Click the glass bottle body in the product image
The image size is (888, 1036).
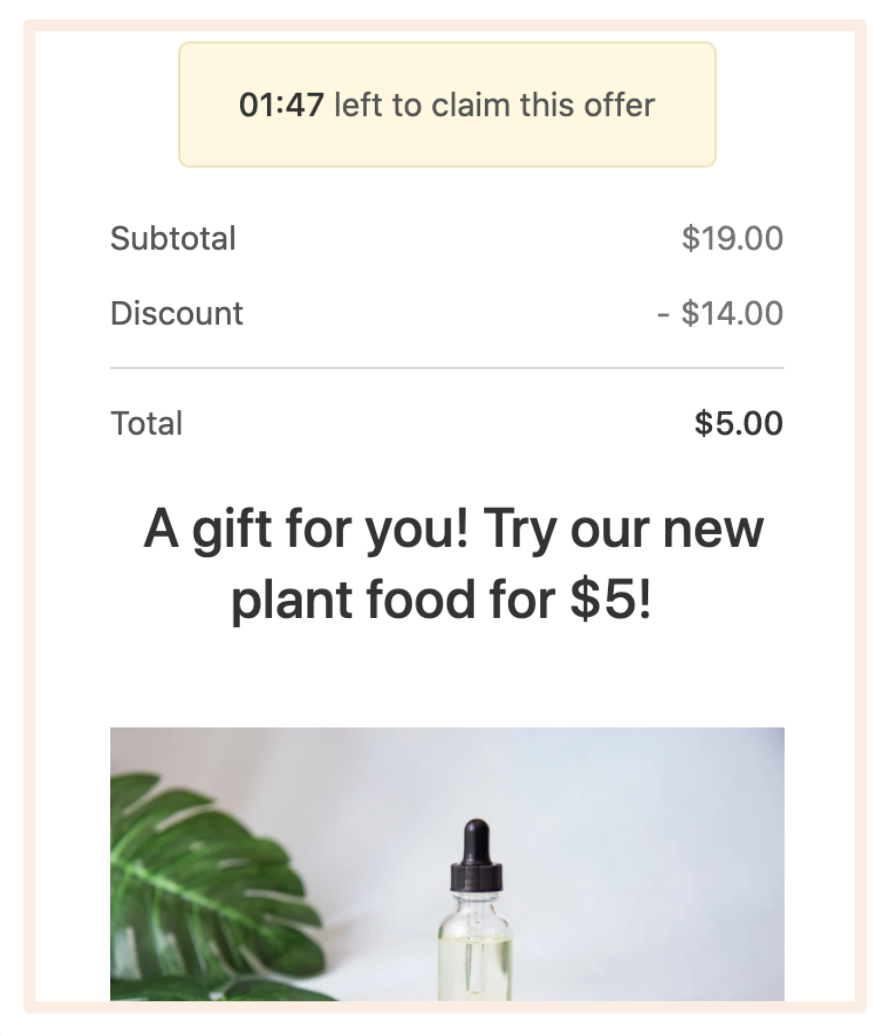click(474, 946)
